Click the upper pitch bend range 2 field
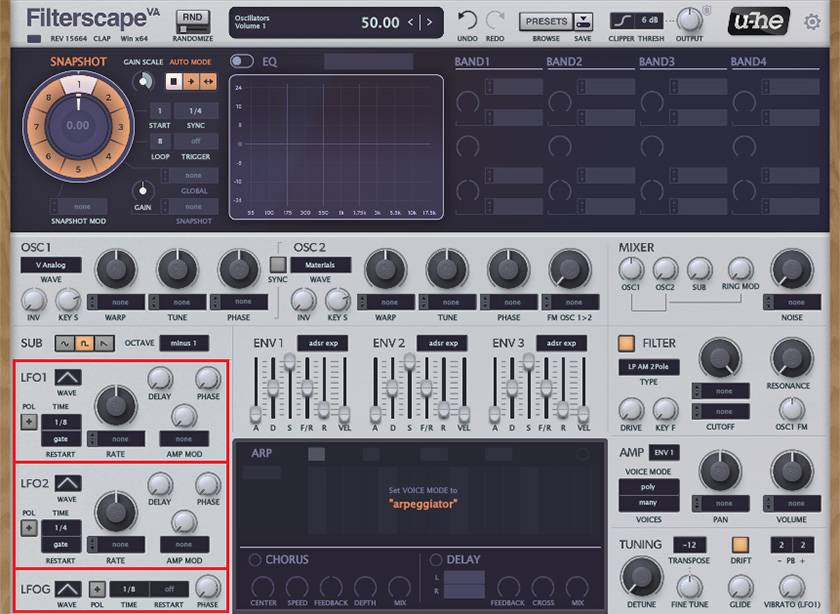Image resolution: width=840 pixels, height=614 pixels. [x=802, y=544]
